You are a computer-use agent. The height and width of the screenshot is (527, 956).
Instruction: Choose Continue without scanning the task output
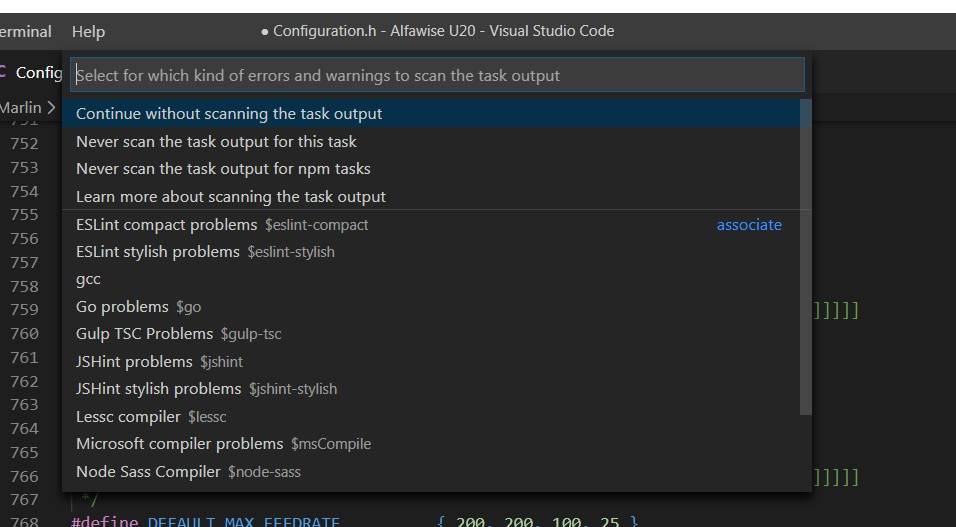coord(229,114)
